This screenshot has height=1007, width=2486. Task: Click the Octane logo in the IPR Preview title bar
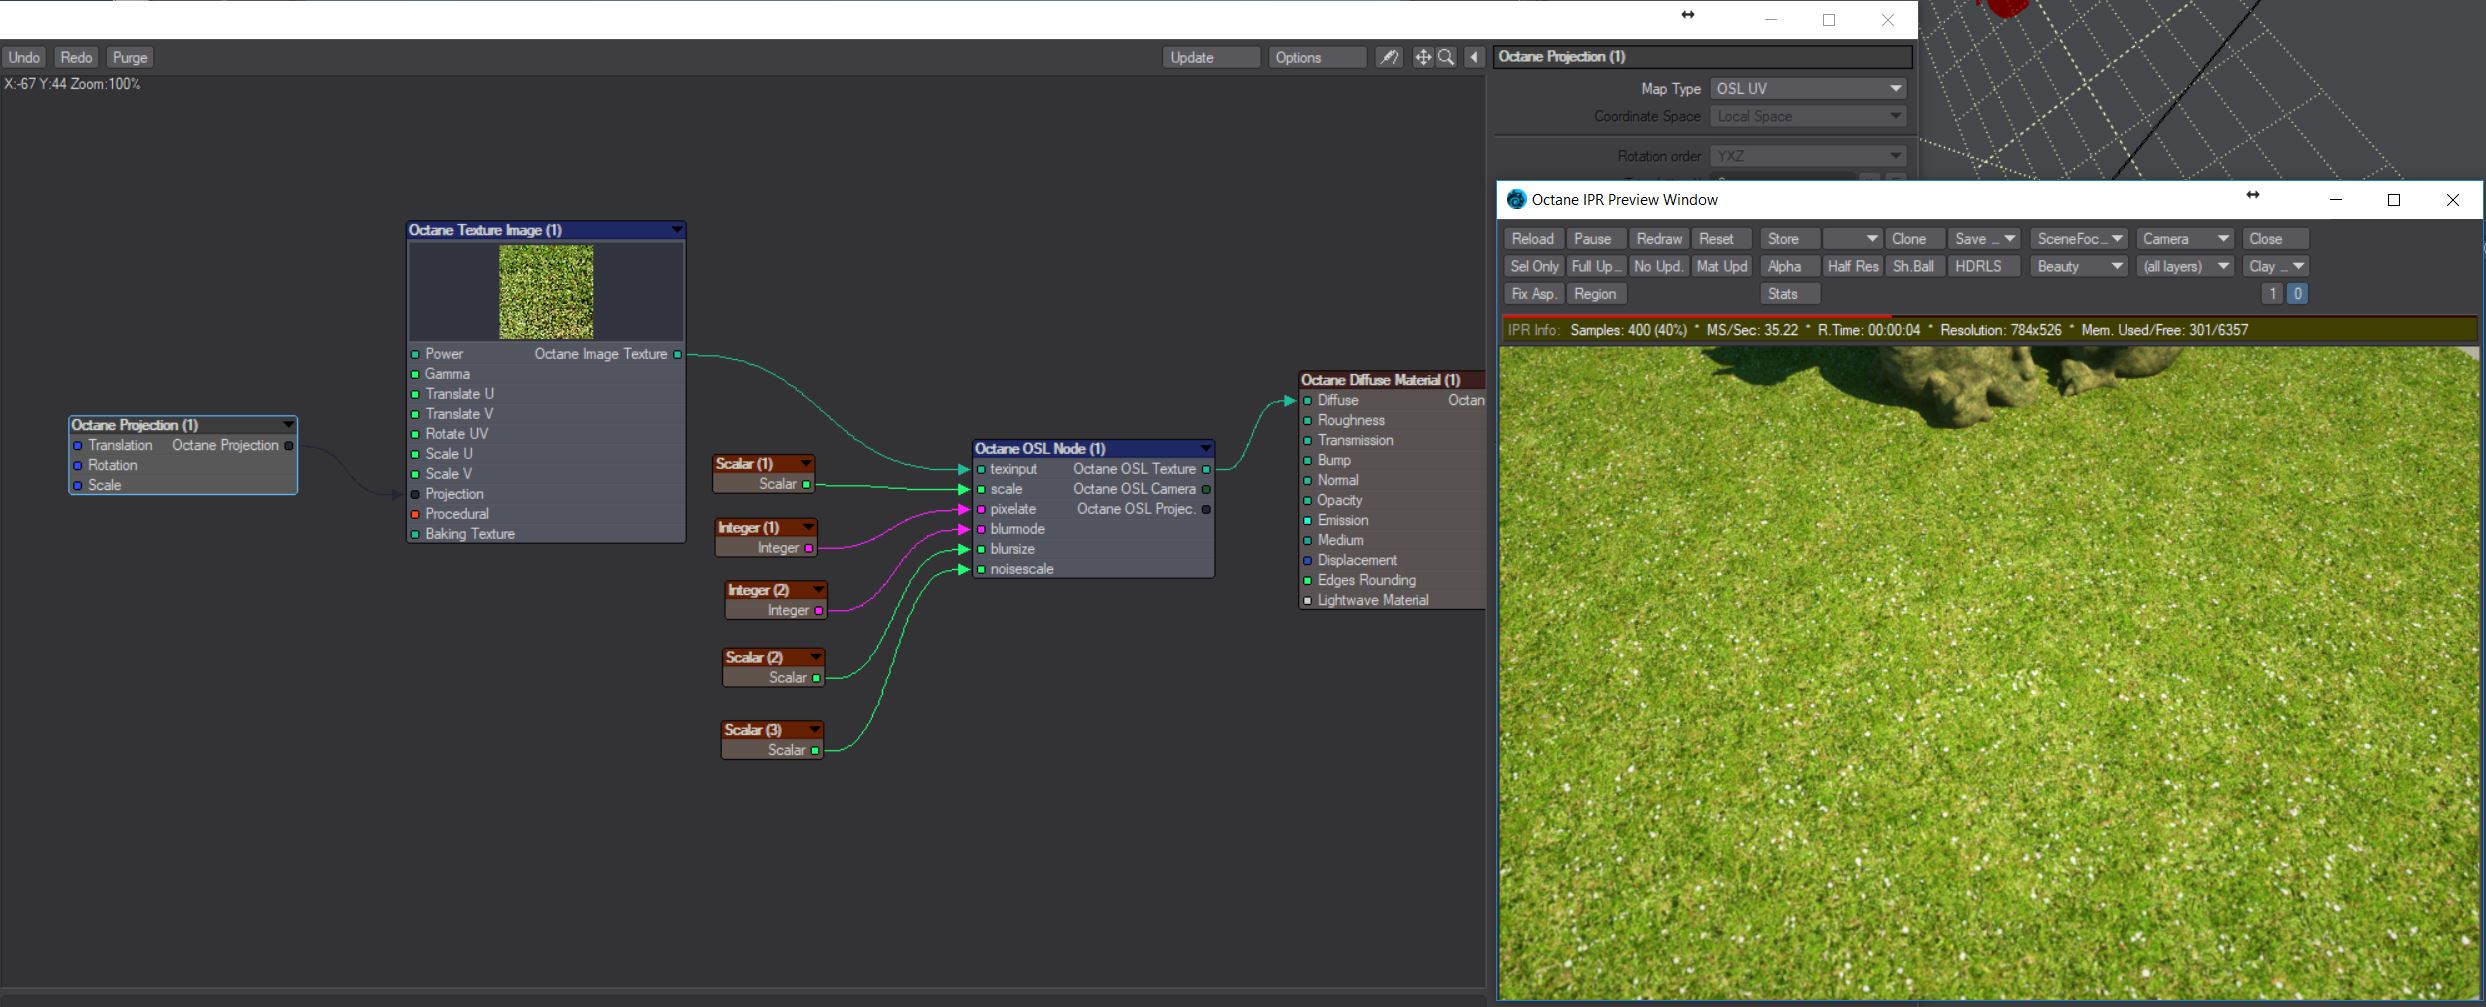point(1516,200)
